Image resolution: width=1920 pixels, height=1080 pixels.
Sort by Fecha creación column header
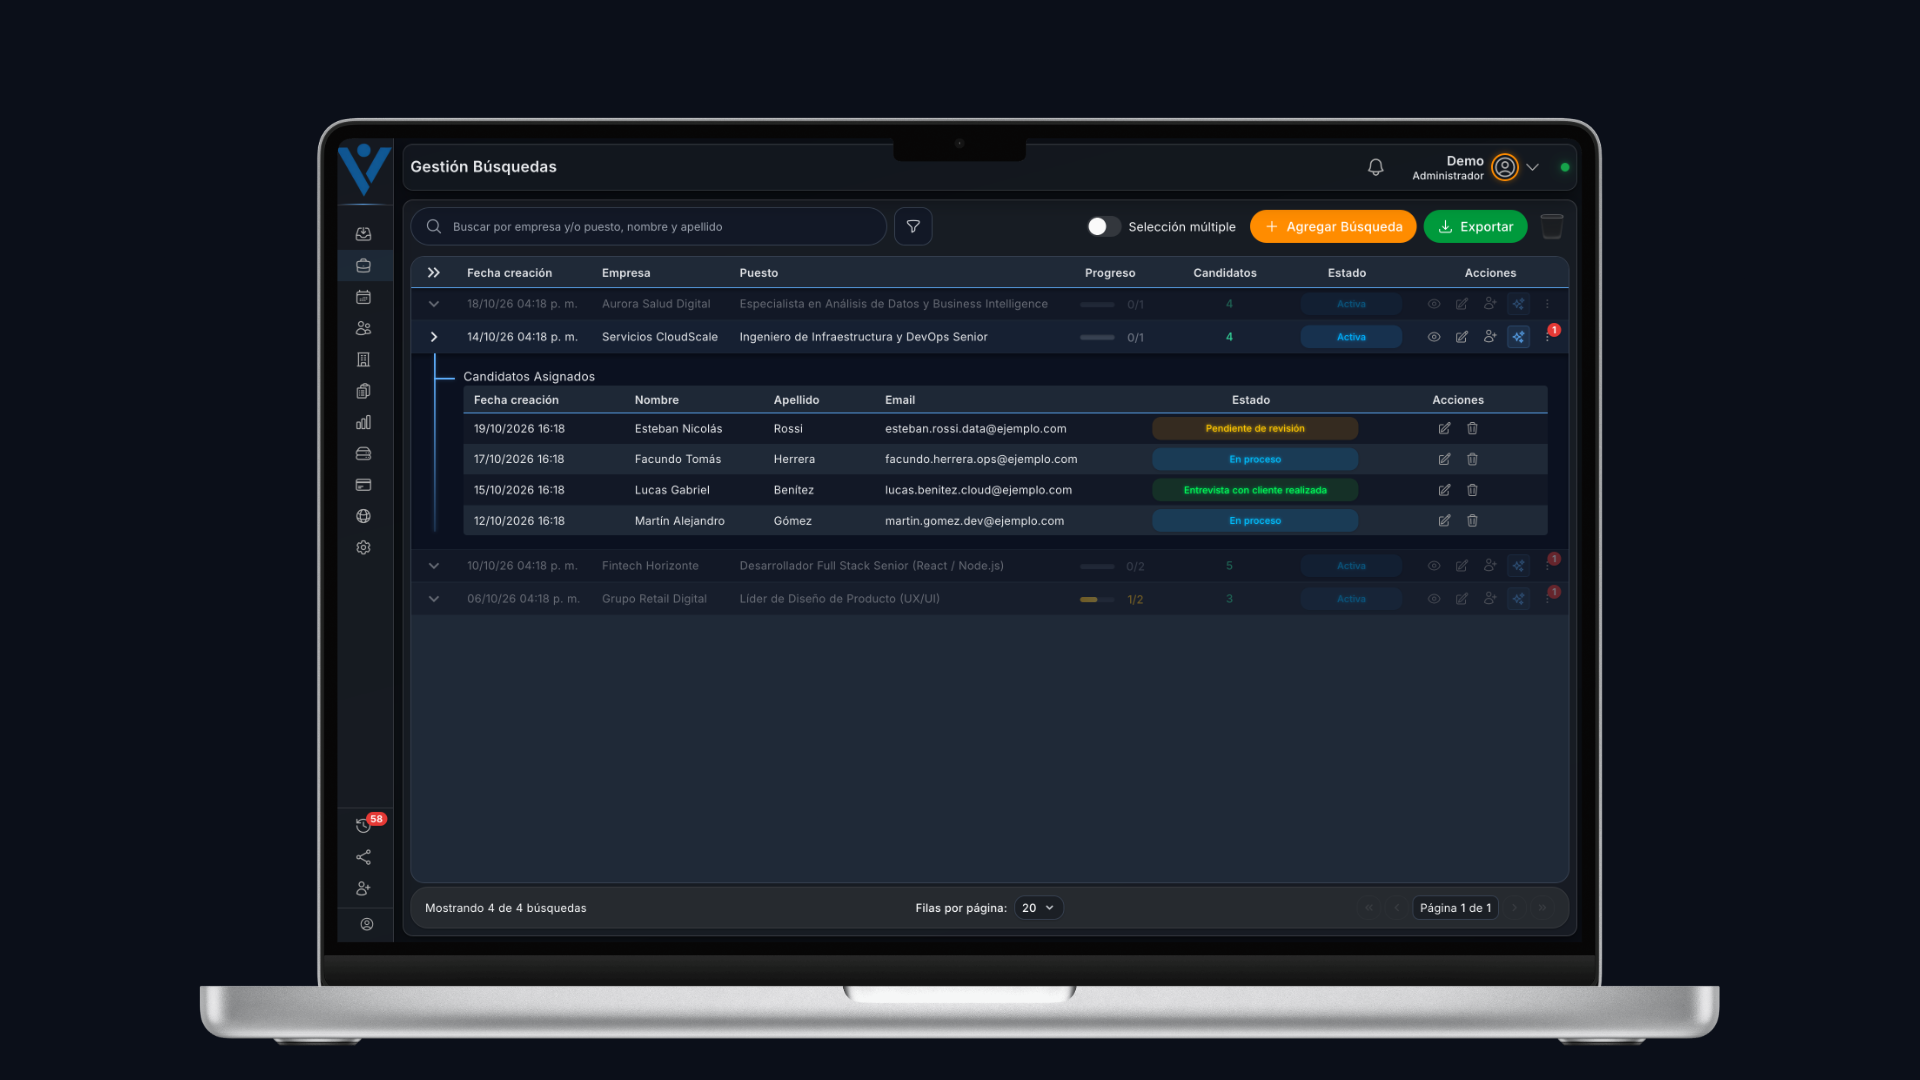pos(509,273)
